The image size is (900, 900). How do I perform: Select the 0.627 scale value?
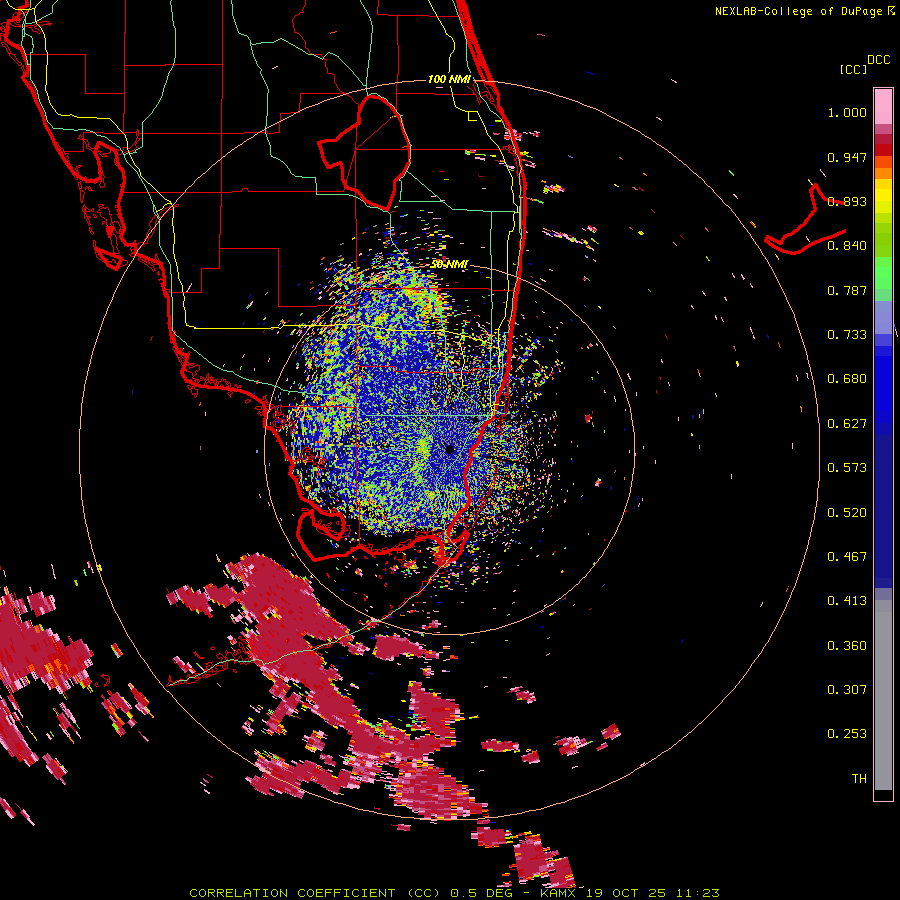click(x=847, y=424)
